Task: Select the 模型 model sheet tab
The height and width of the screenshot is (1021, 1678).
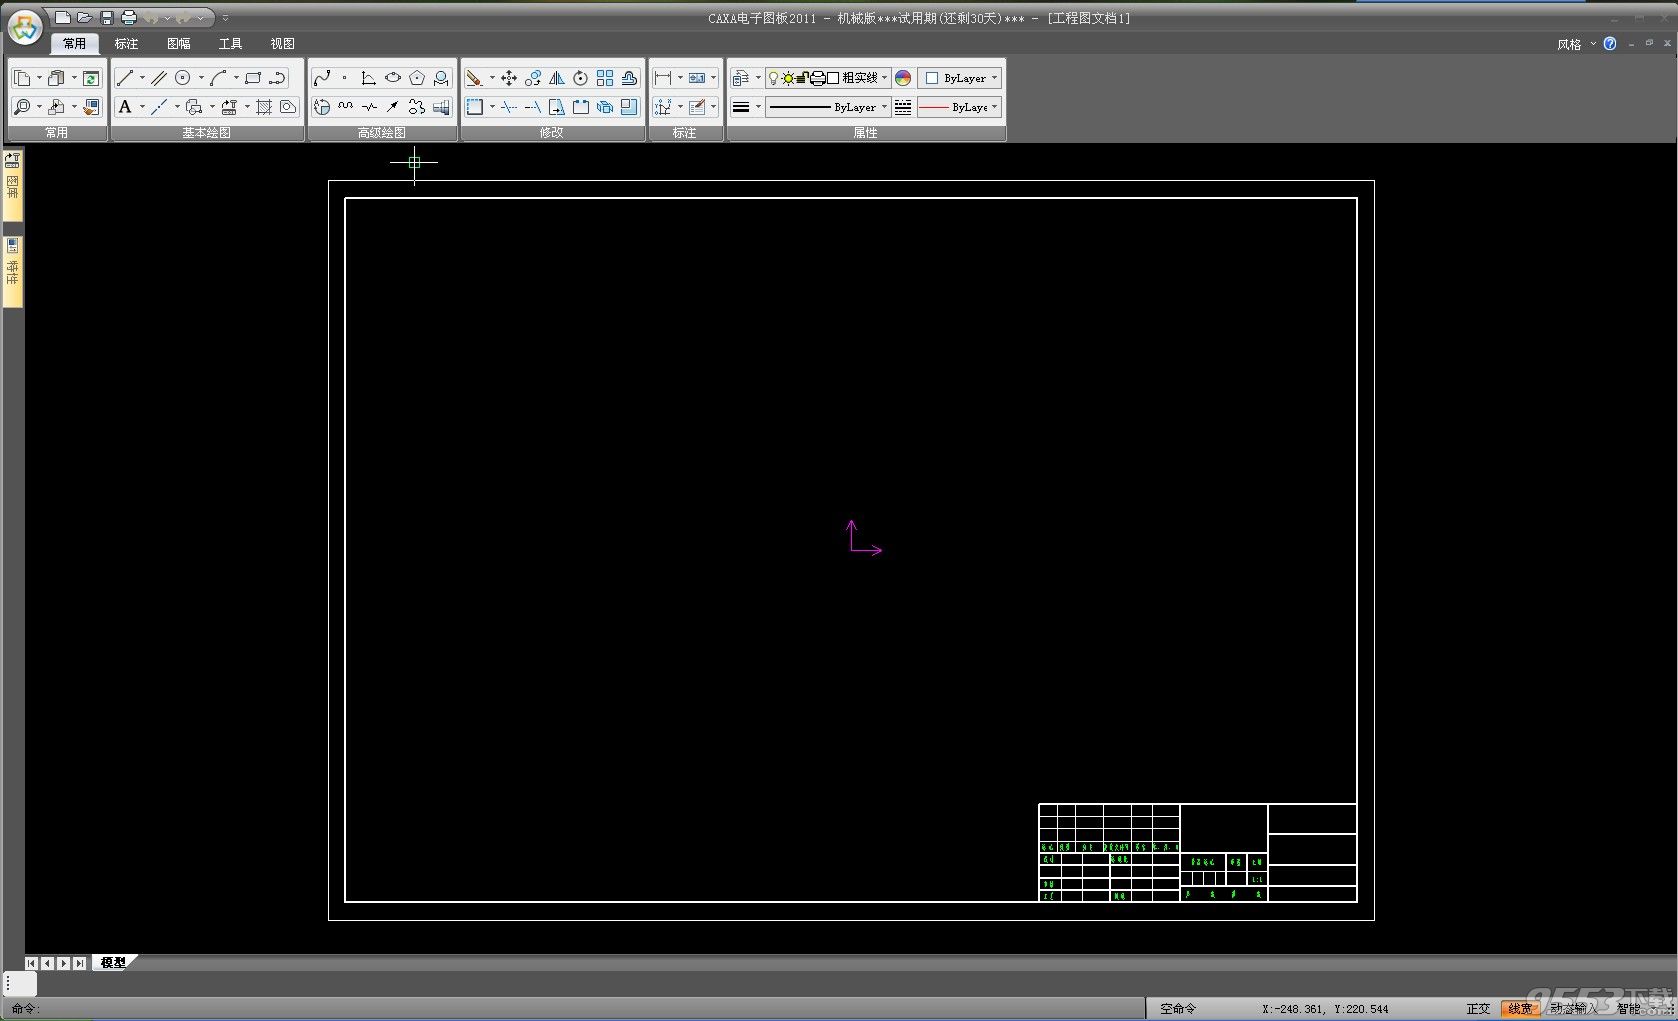Action: (114, 963)
